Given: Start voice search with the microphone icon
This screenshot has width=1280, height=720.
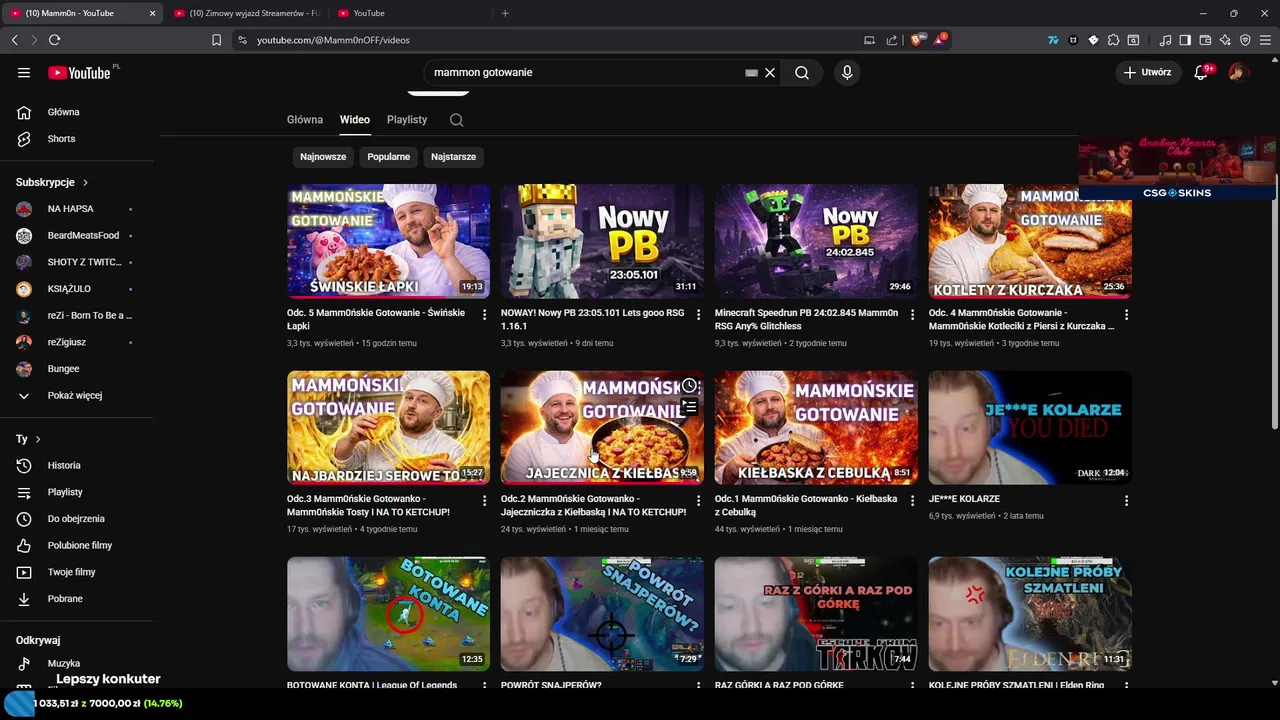Looking at the screenshot, I should [847, 72].
